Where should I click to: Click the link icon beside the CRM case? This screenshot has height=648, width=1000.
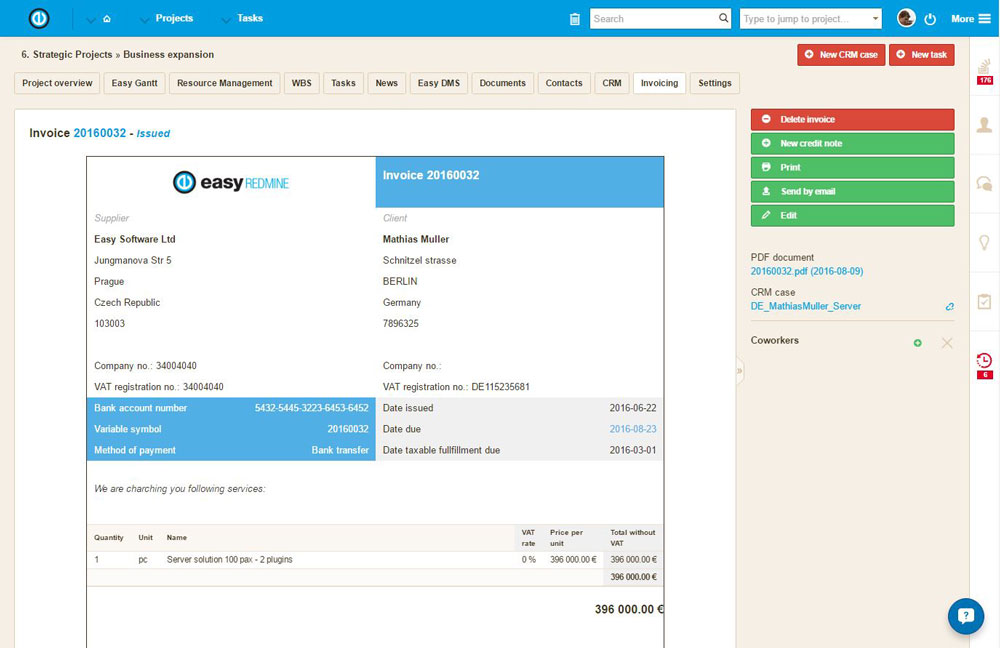coord(950,307)
